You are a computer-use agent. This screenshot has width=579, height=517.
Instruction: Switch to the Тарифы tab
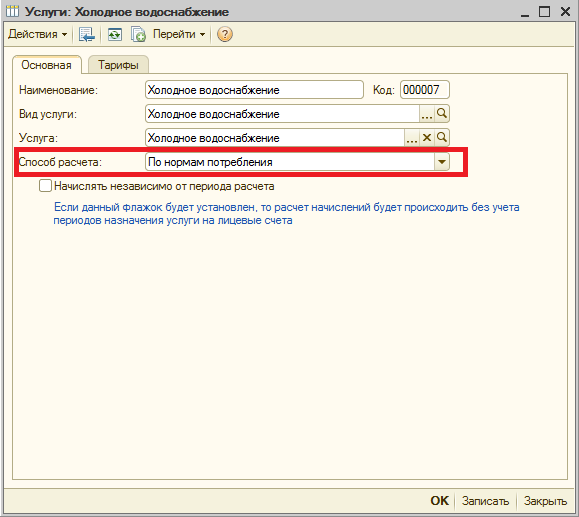[118, 65]
